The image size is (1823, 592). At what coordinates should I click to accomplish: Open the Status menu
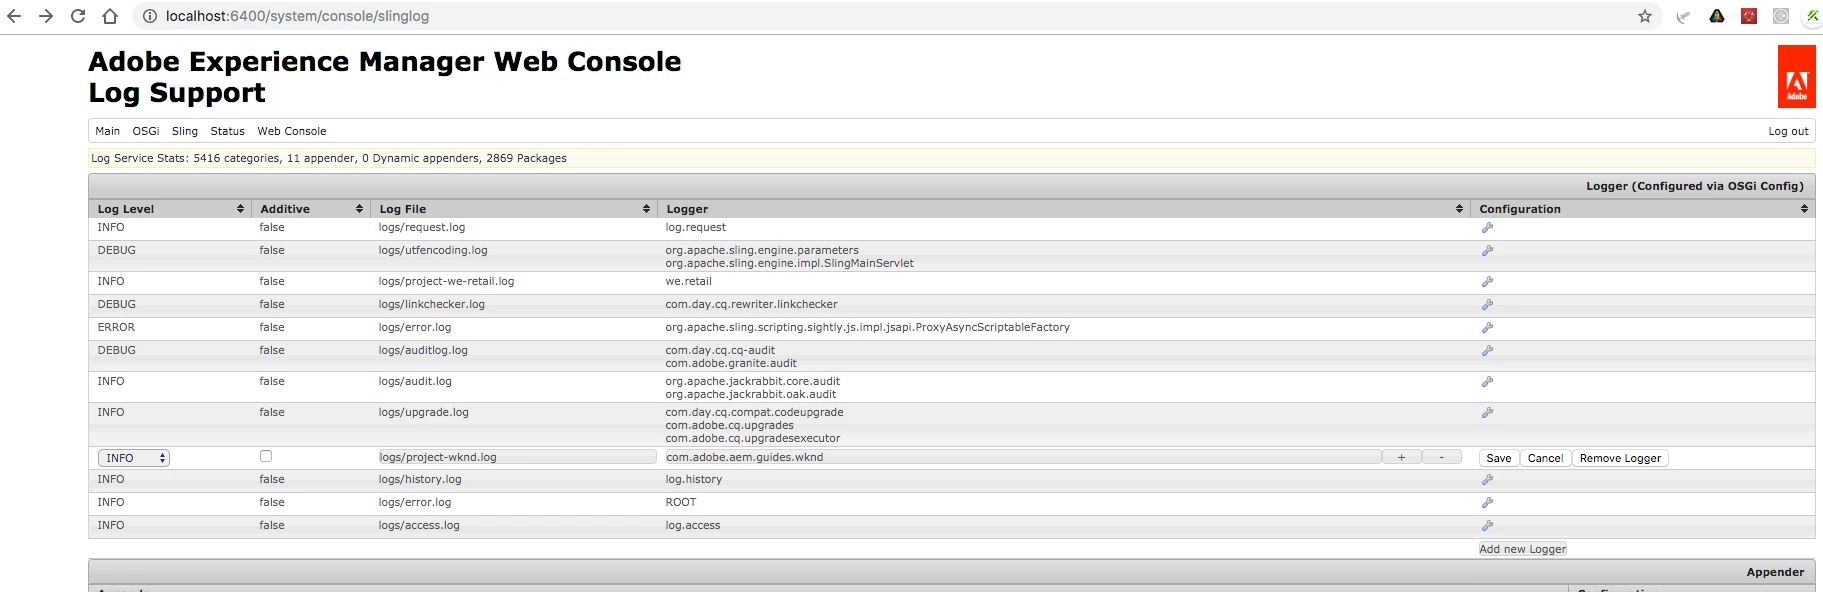227,131
